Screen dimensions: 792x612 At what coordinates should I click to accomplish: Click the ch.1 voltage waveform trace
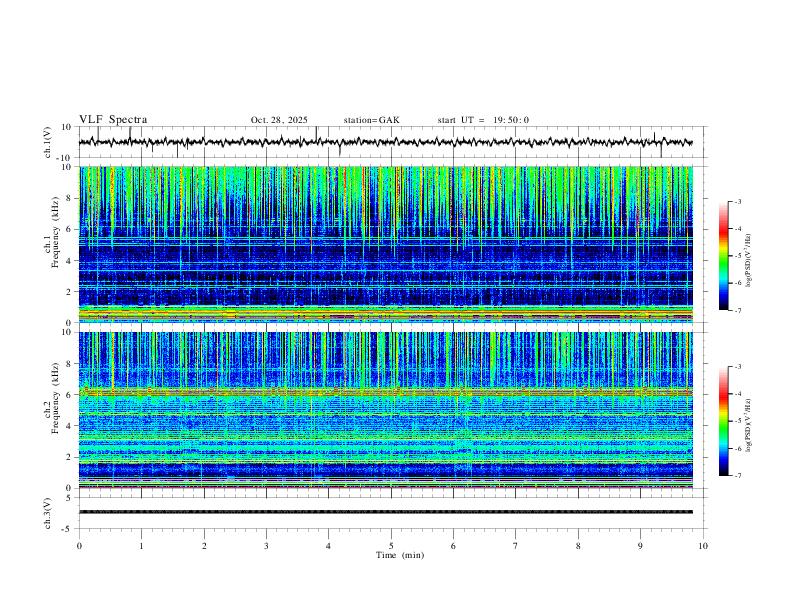[385, 142]
